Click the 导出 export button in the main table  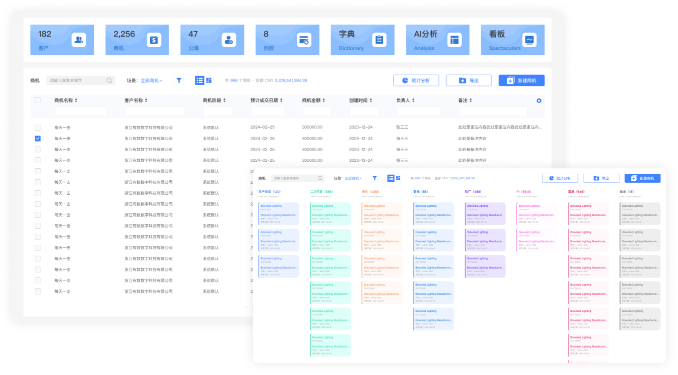[x=469, y=80]
